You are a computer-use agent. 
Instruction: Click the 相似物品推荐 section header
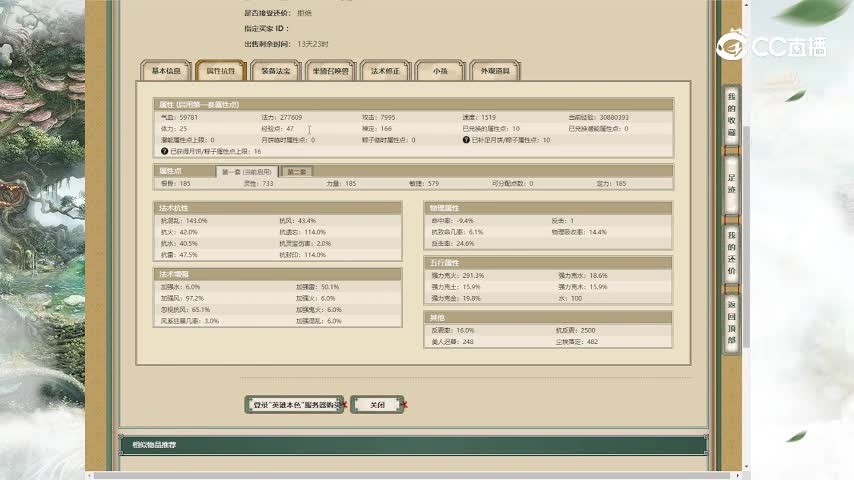tap(413, 445)
